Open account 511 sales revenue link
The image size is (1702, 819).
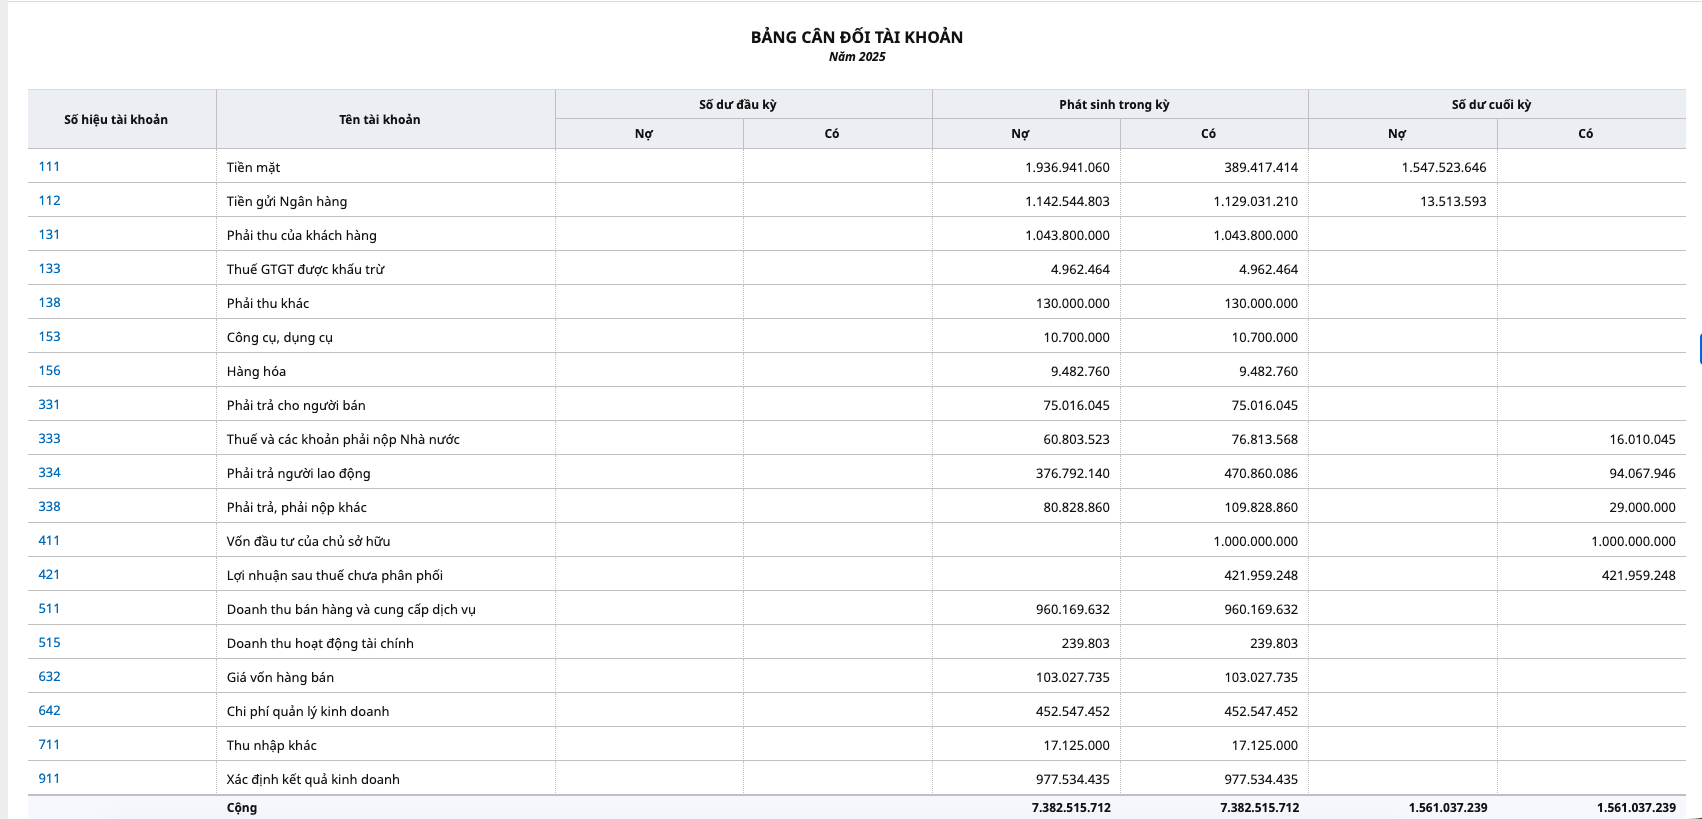[x=49, y=609]
